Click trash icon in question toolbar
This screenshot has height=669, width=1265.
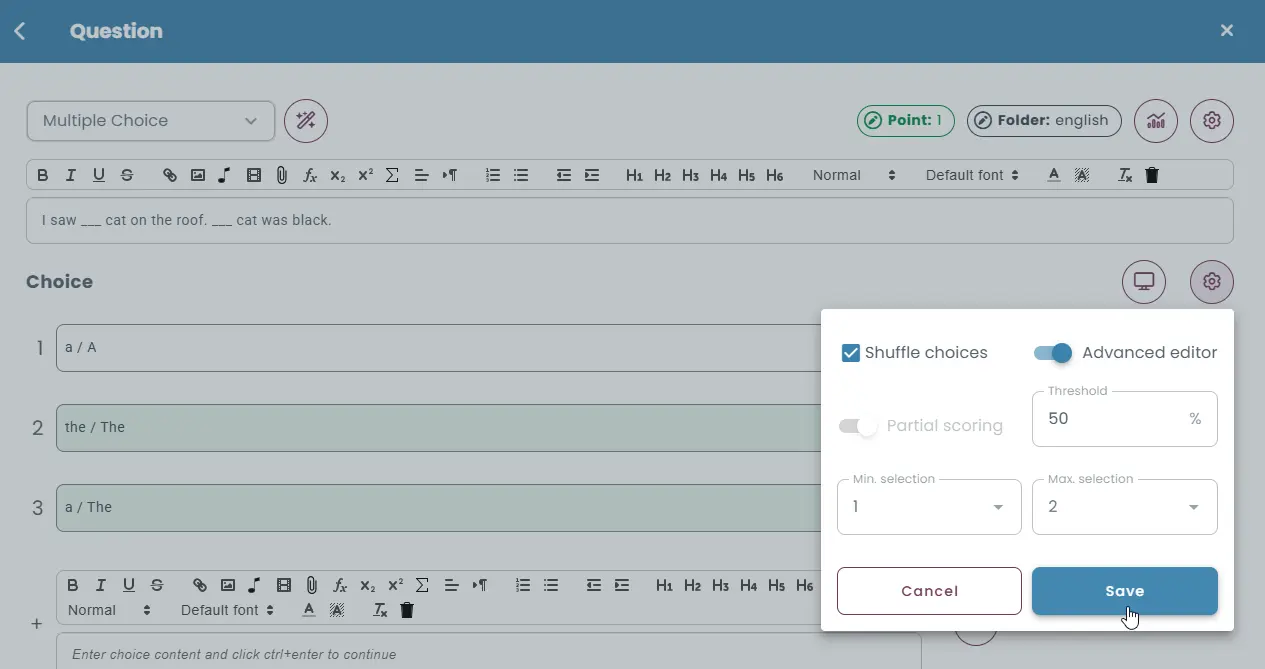pos(1152,175)
